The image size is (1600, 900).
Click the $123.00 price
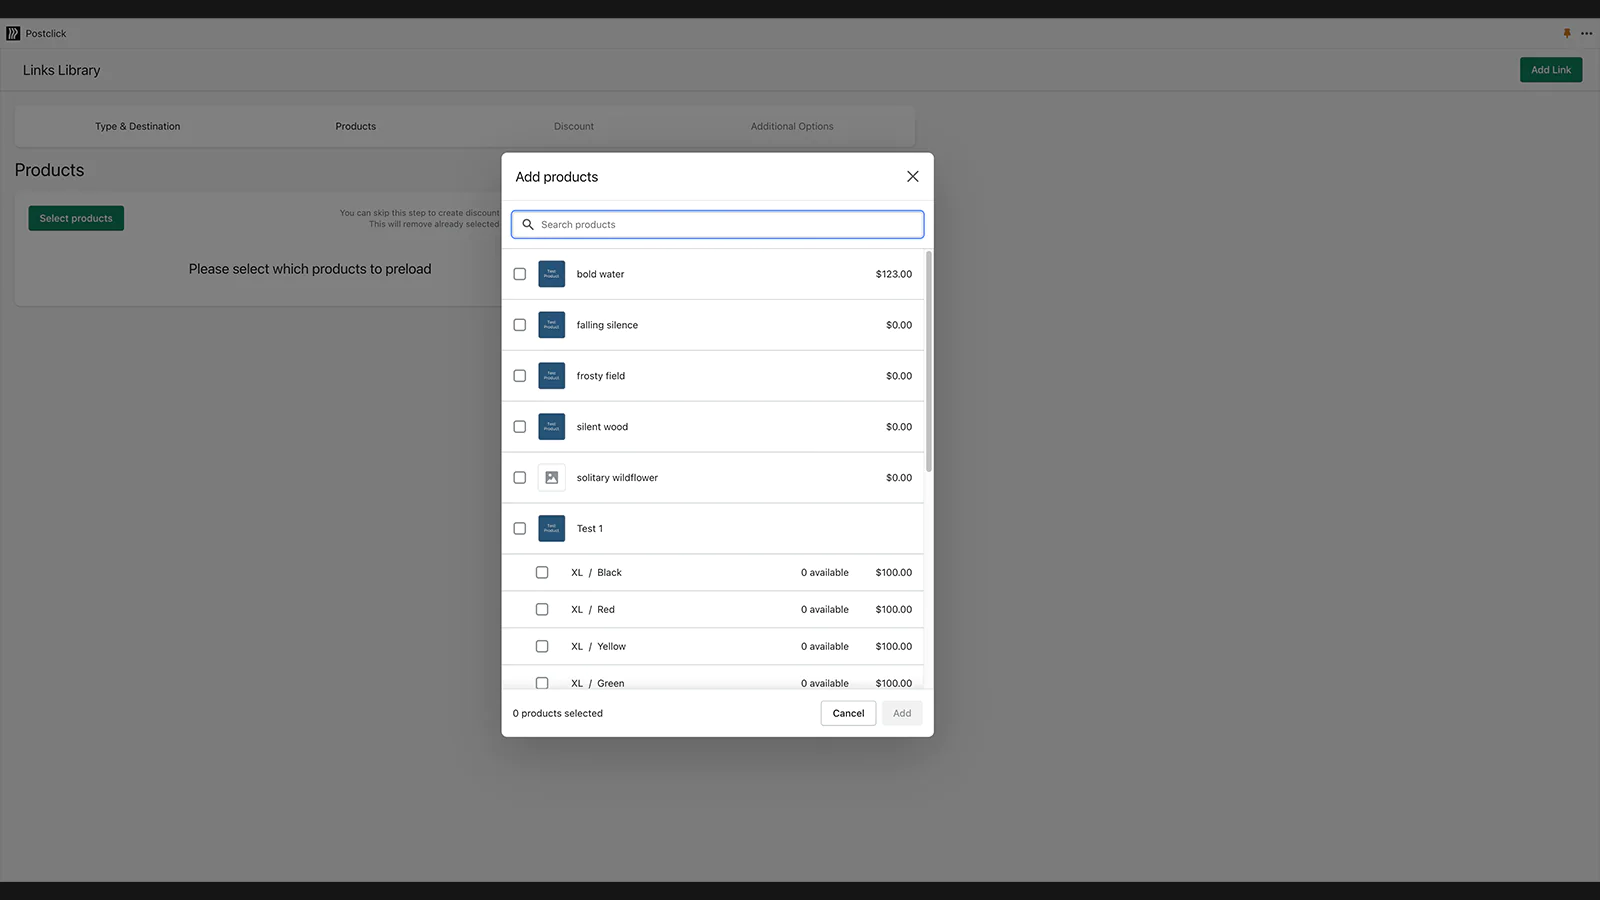pyautogui.click(x=894, y=274)
